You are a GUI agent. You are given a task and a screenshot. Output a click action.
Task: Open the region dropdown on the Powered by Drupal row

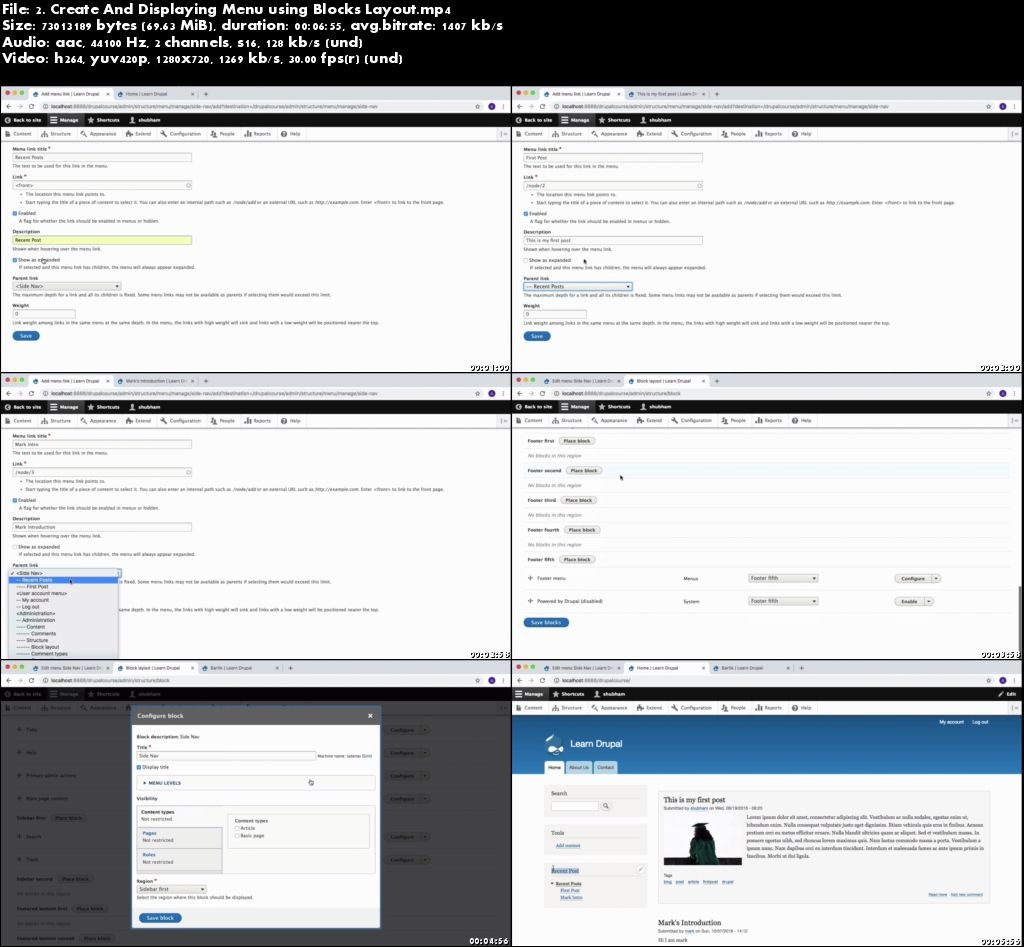[x=783, y=601]
